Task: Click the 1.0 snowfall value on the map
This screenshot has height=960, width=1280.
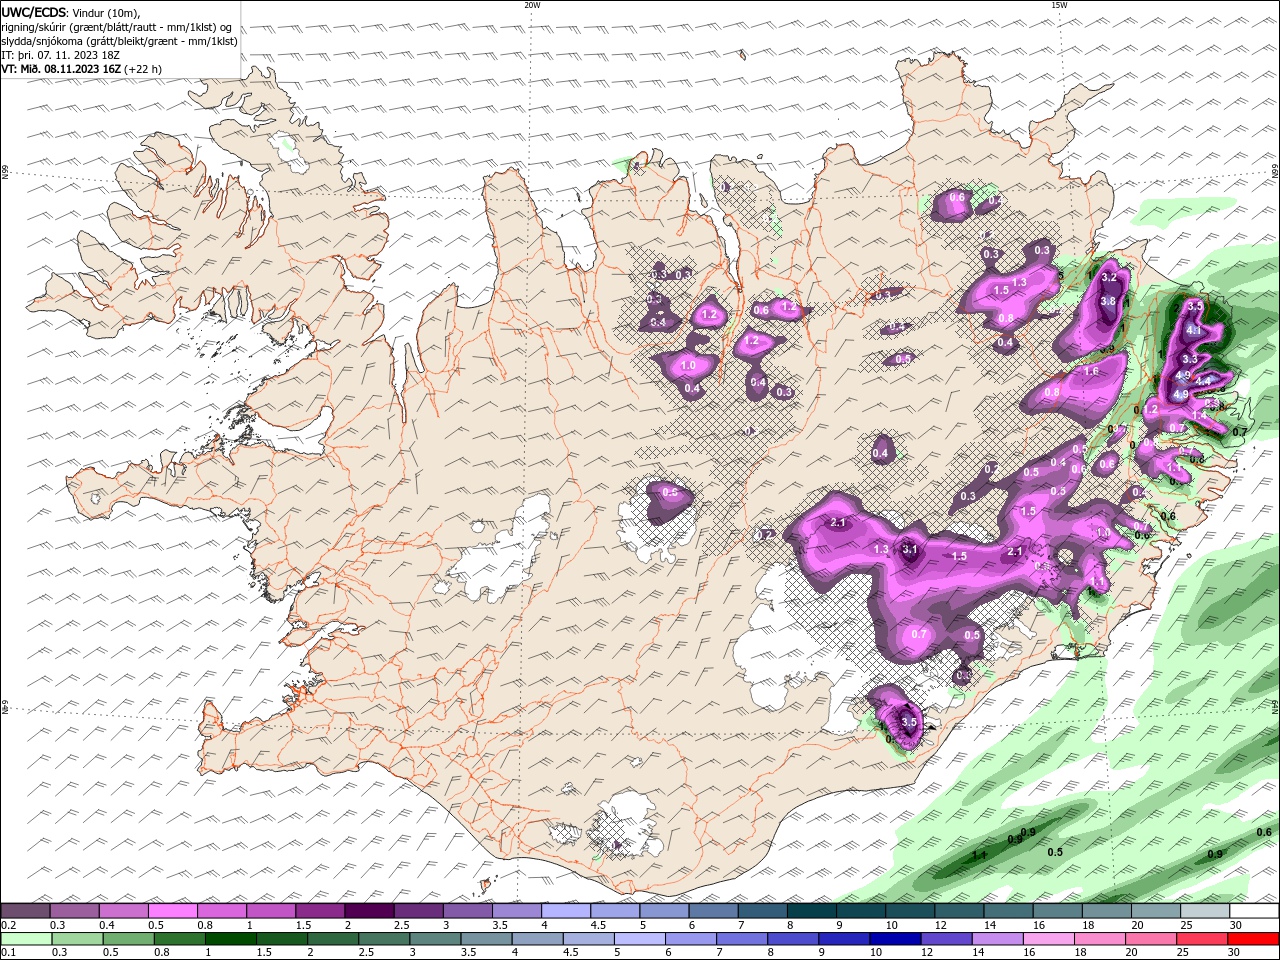Action: tap(688, 366)
